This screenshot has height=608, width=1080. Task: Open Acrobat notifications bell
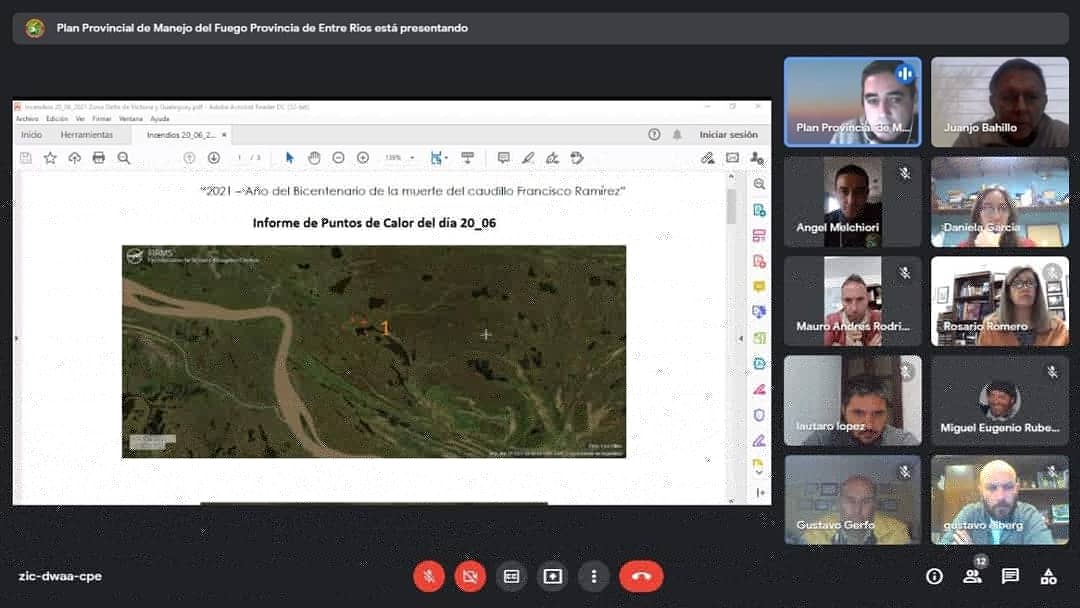(x=677, y=135)
